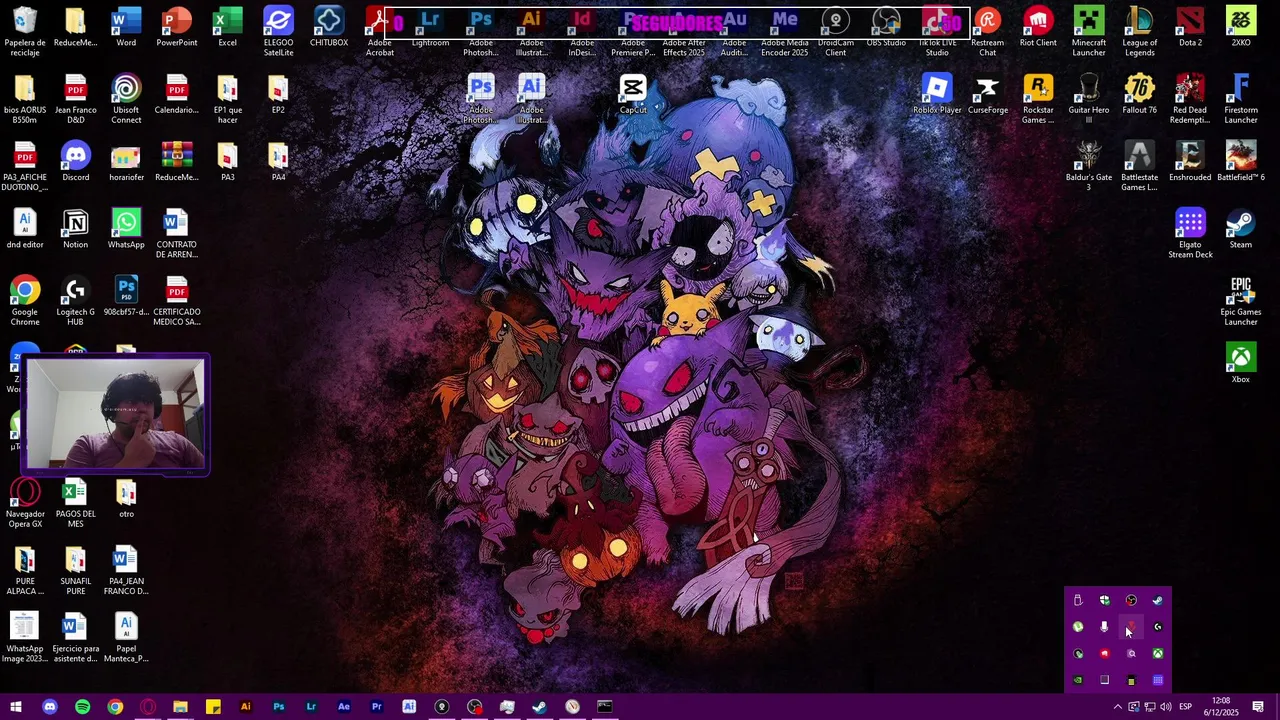Open the Lightroom desktop shortcut
Image resolution: width=1280 pixels, height=720 pixels.
(x=430, y=27)
